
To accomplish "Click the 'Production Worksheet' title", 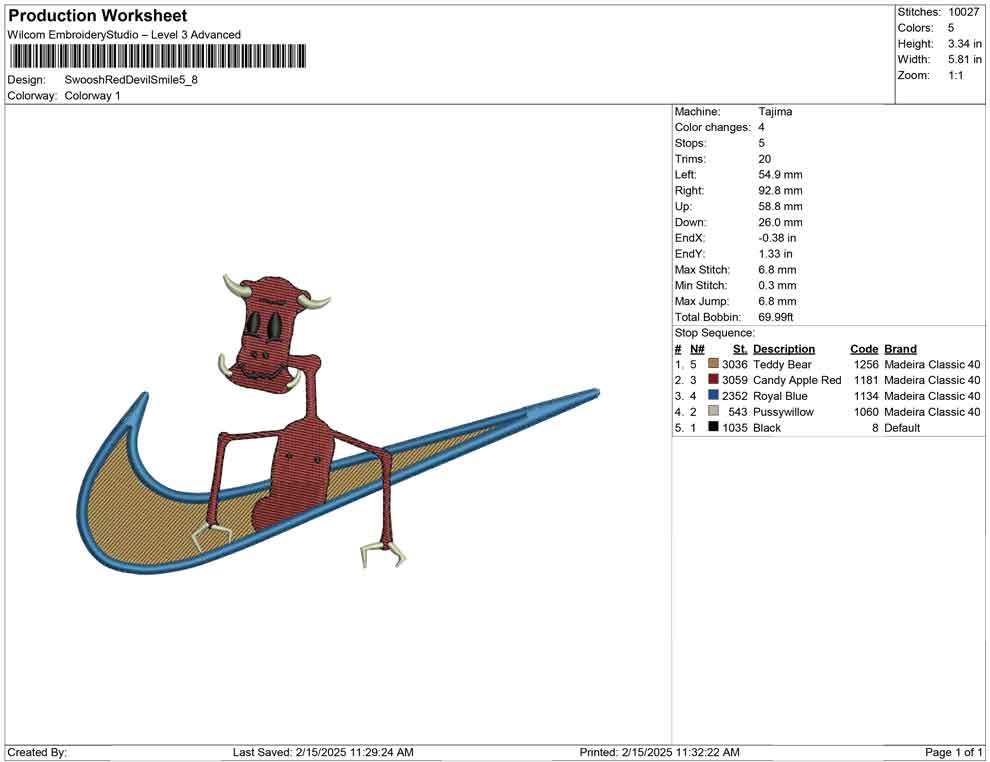I will [x=98, y=16].
